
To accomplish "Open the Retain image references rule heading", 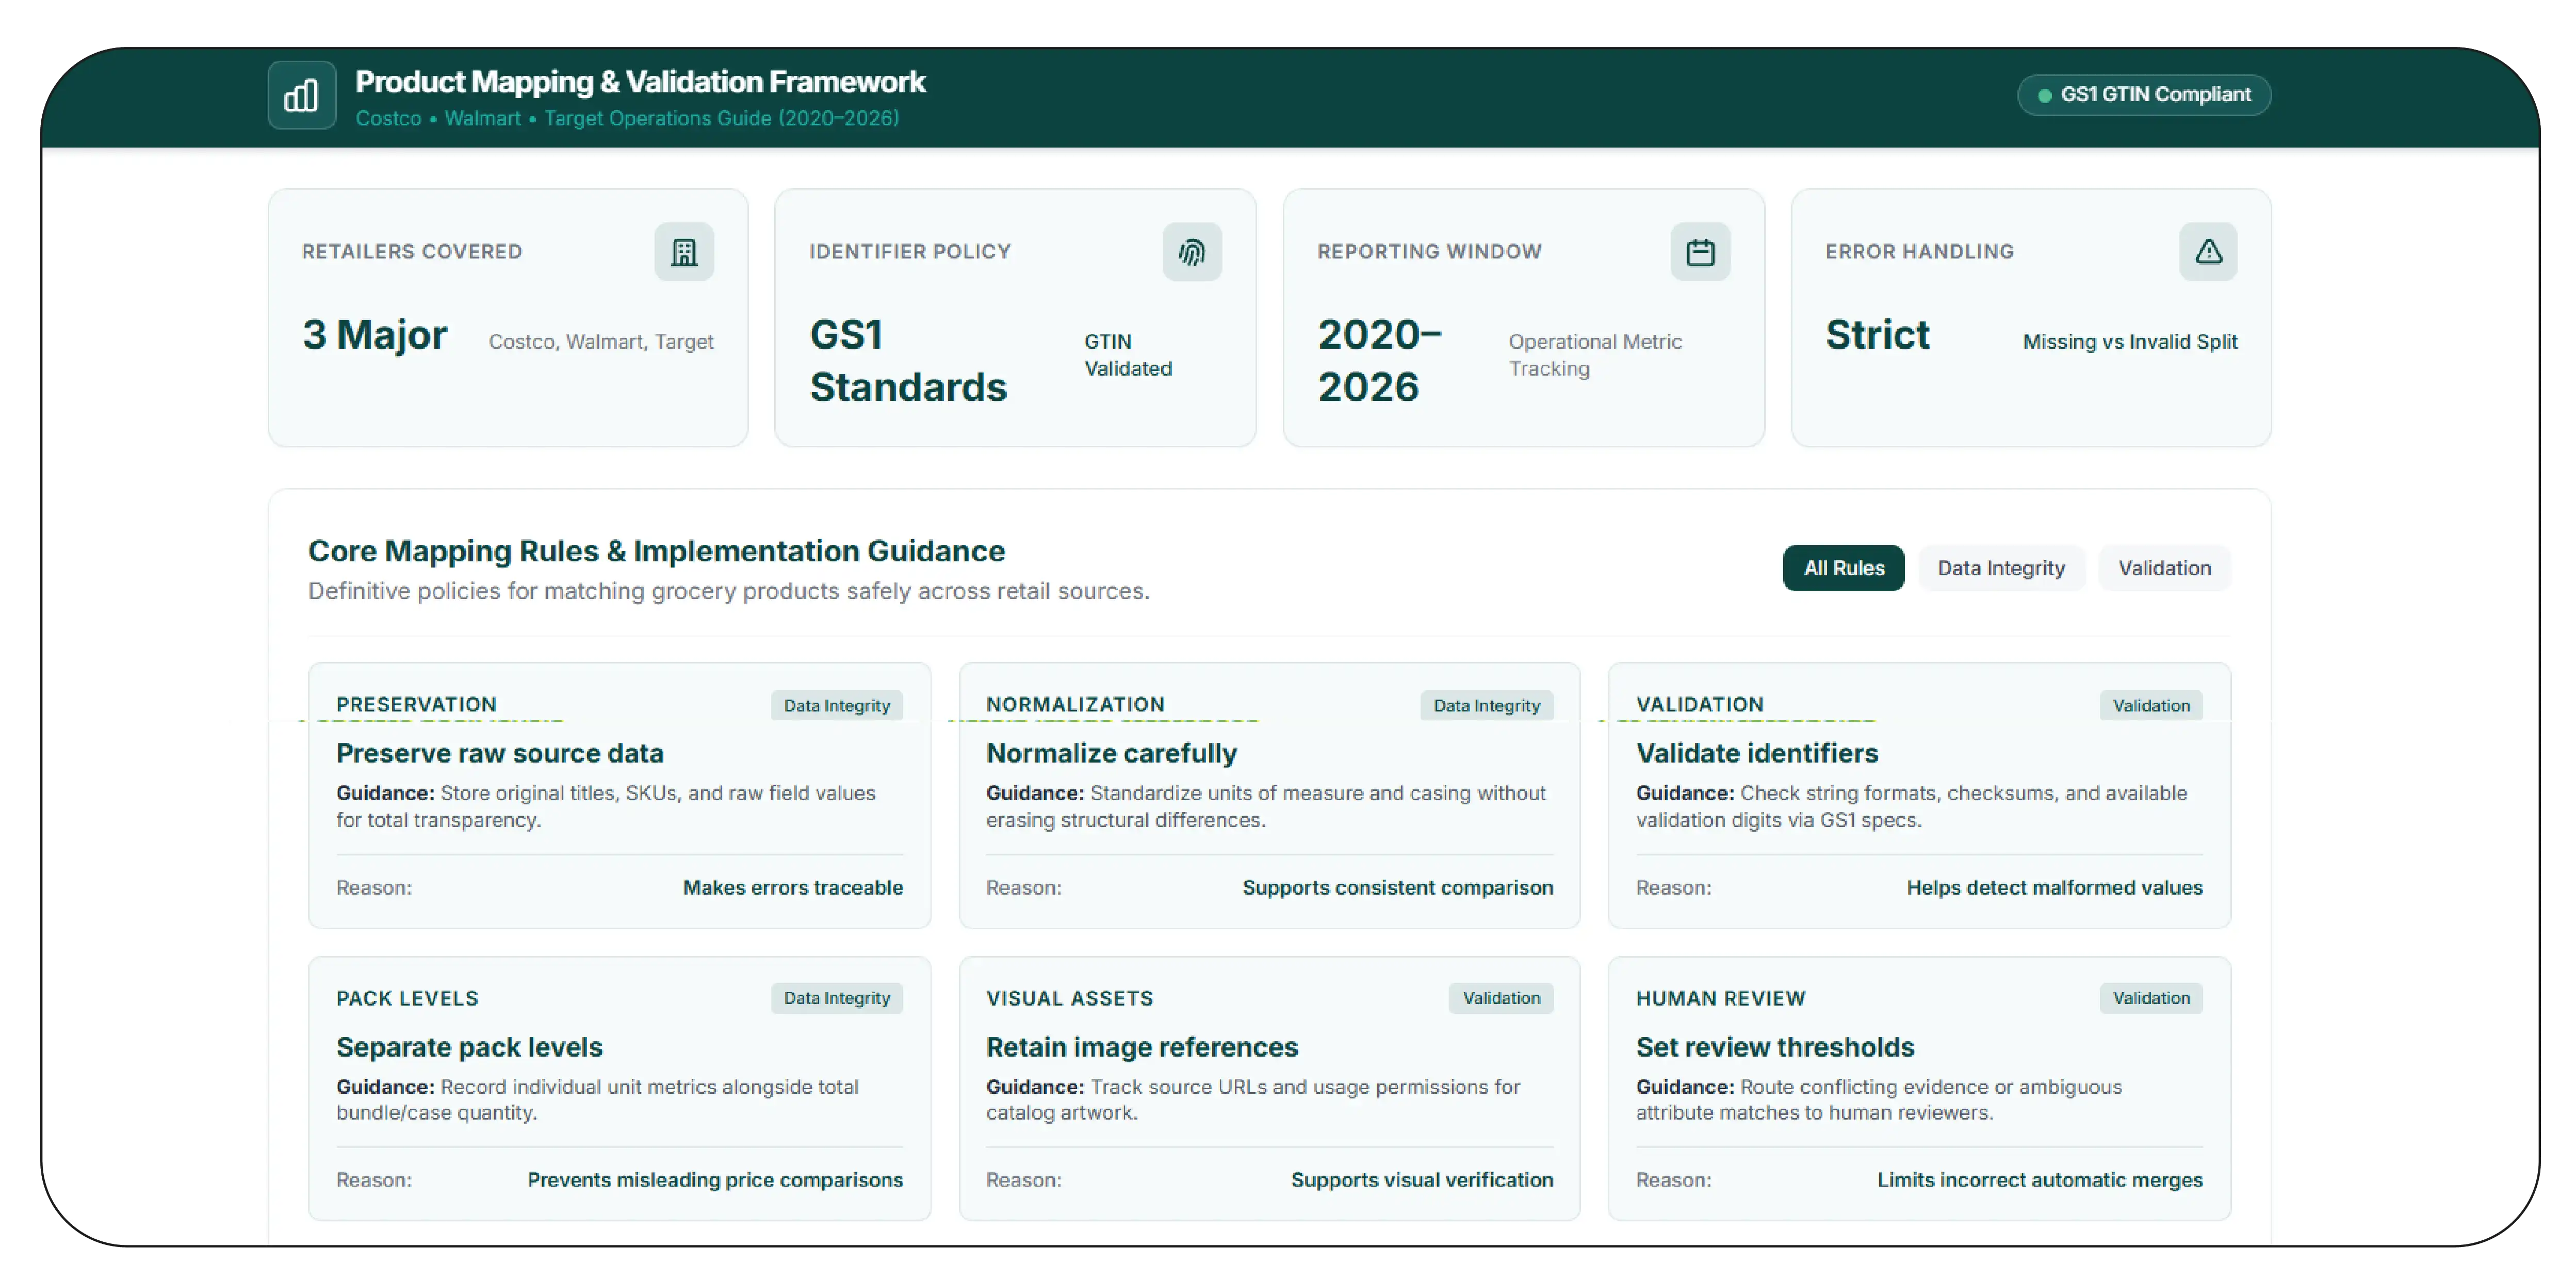I will coord(1141,1047).
